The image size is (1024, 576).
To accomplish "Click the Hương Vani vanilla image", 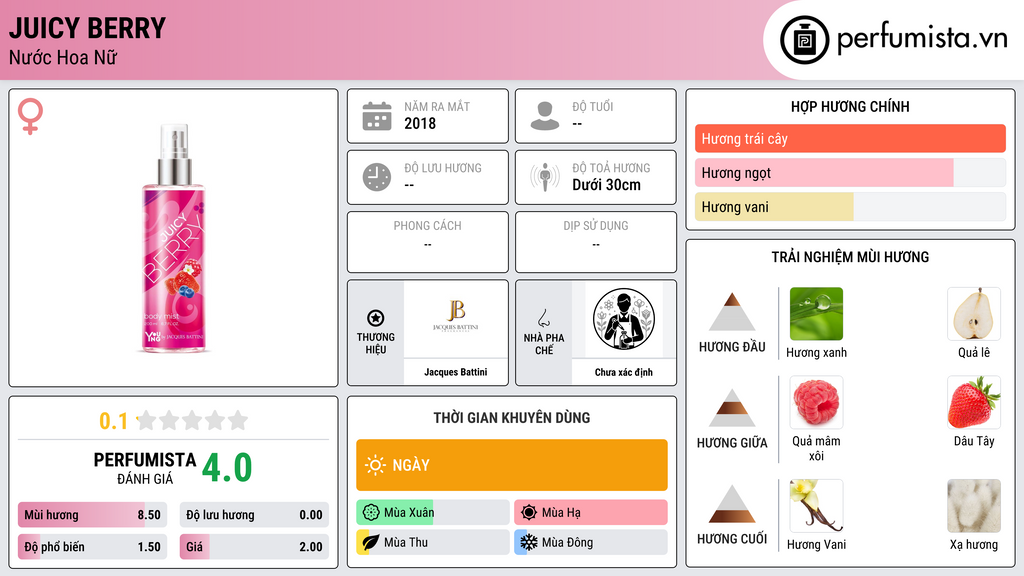I will point(816,505).
